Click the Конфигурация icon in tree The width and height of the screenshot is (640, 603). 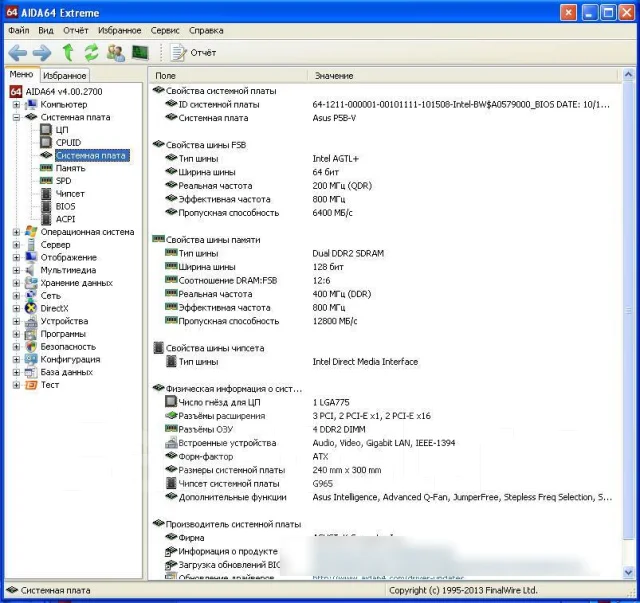coord(31,359)
